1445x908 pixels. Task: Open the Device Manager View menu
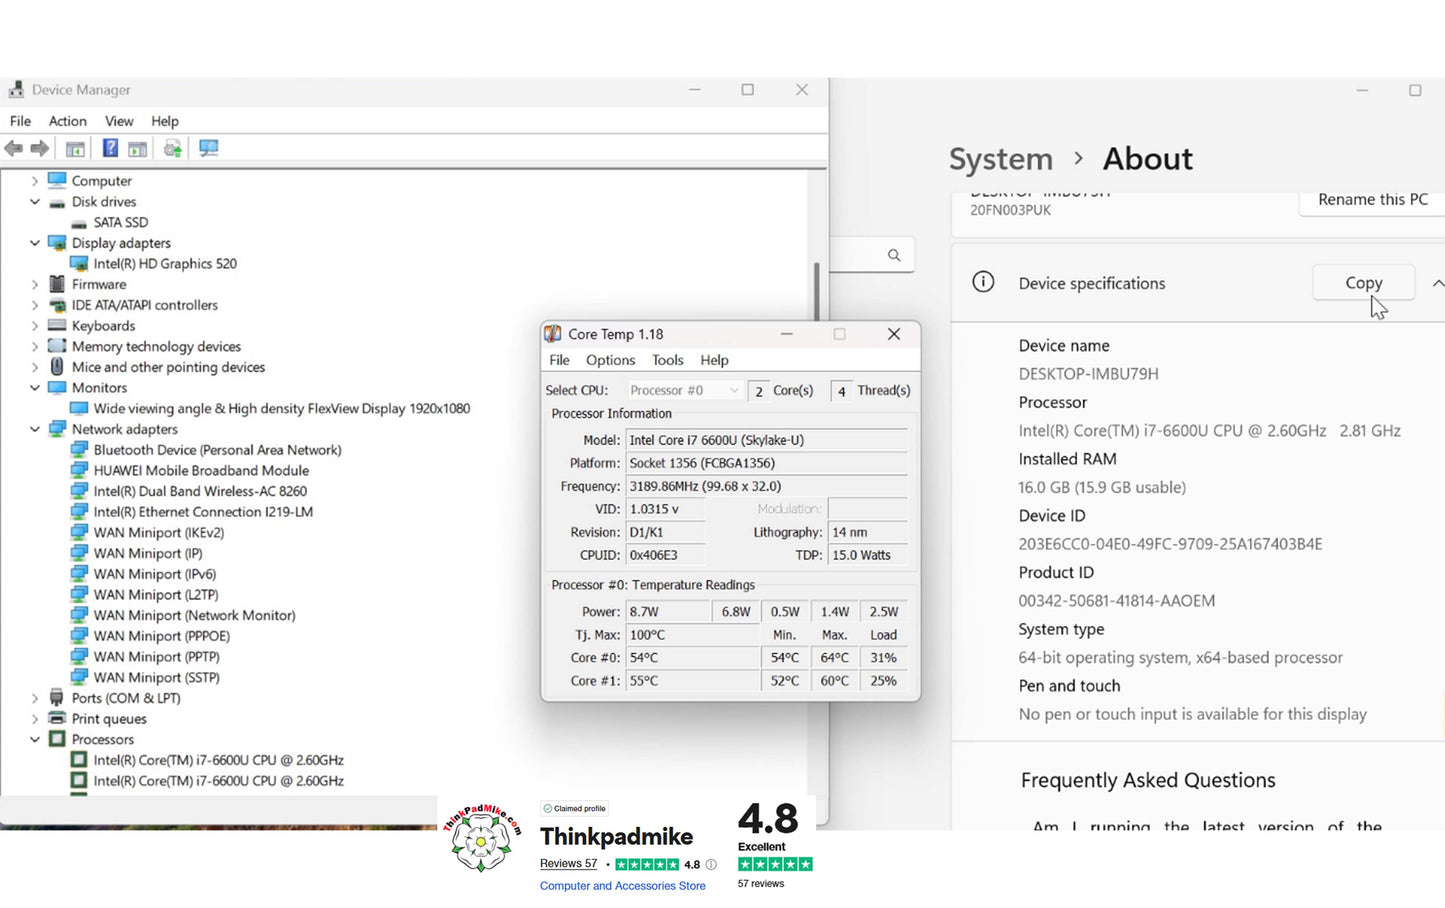tap(119, 121)
